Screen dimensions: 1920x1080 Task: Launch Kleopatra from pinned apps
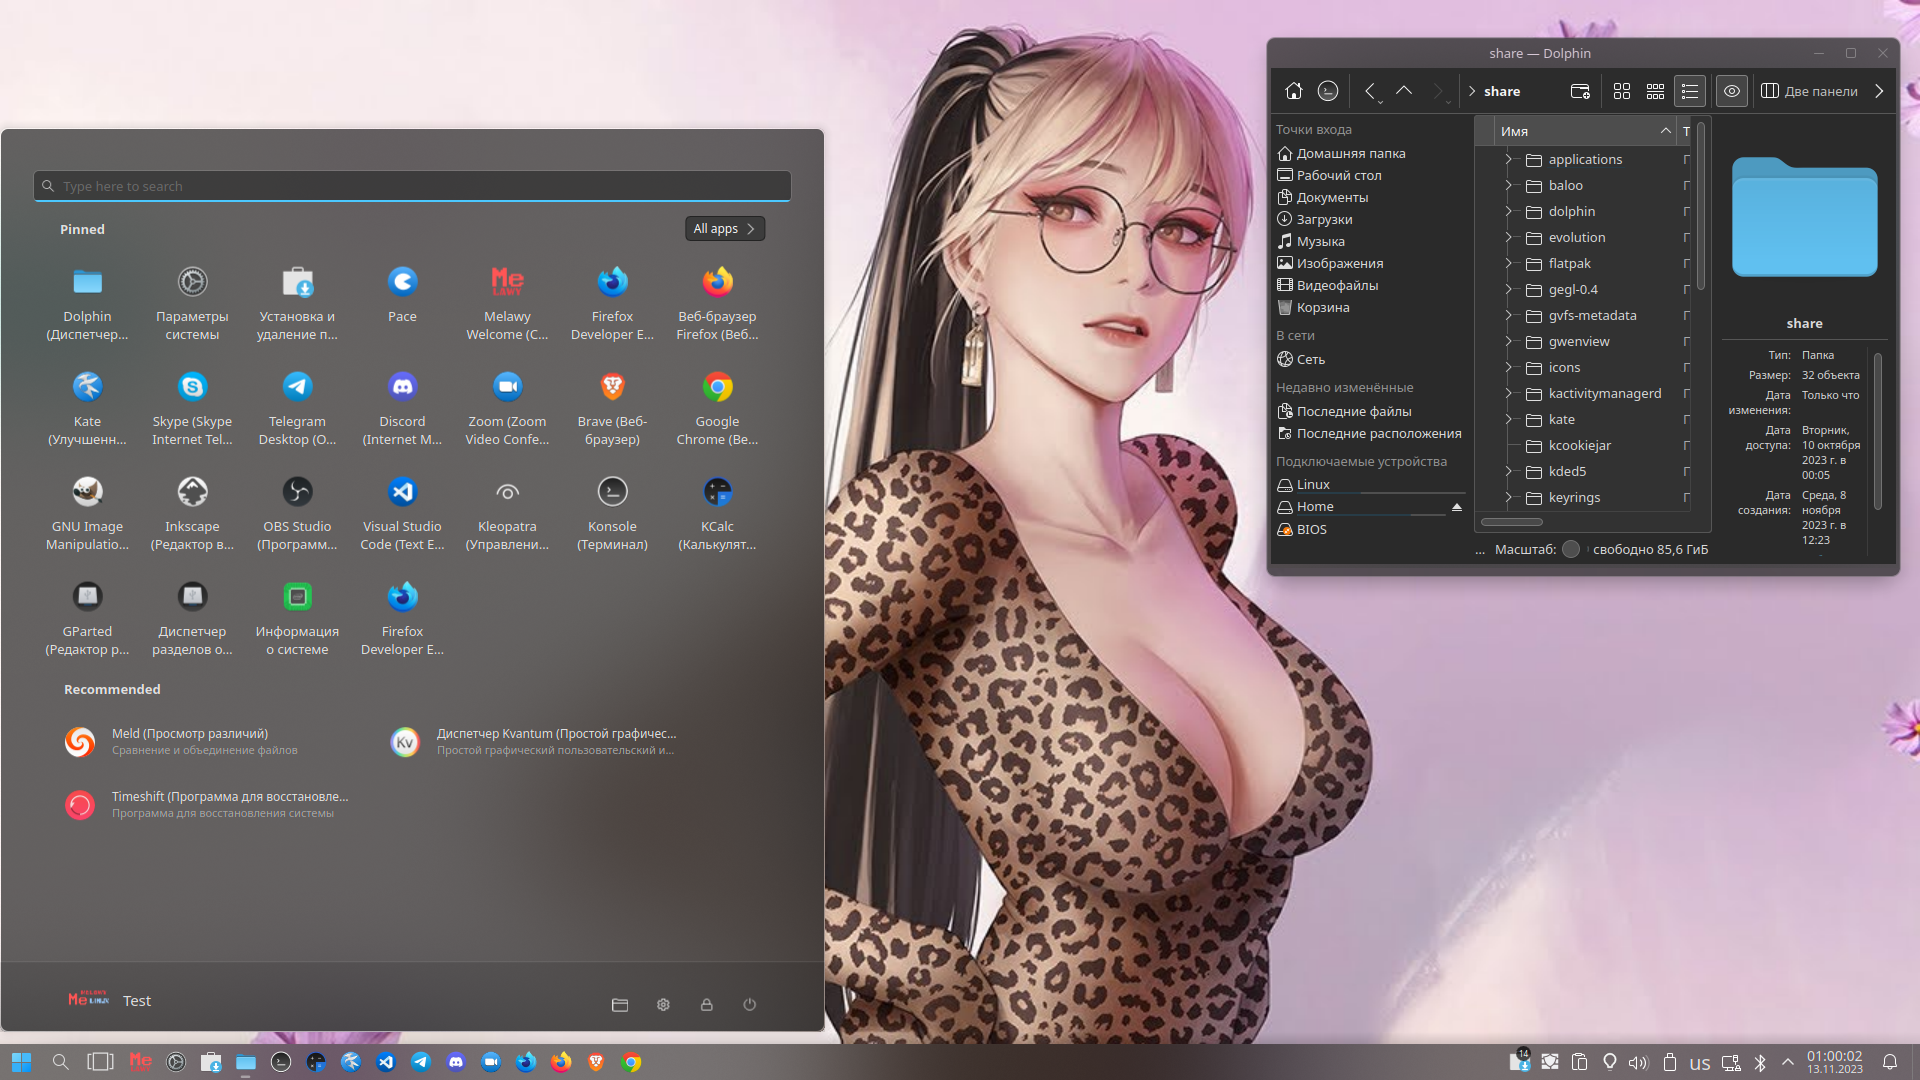click(507, 510)
